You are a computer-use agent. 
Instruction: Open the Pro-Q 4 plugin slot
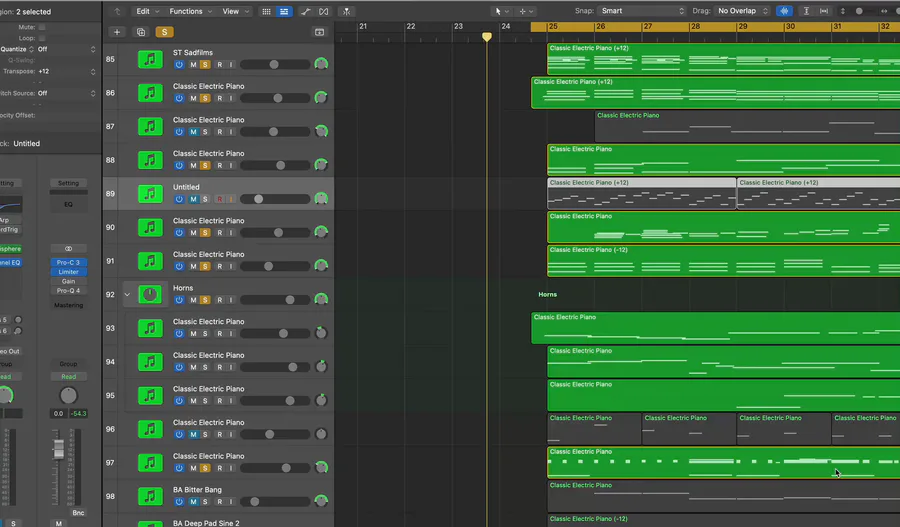[x=68, y=290]
